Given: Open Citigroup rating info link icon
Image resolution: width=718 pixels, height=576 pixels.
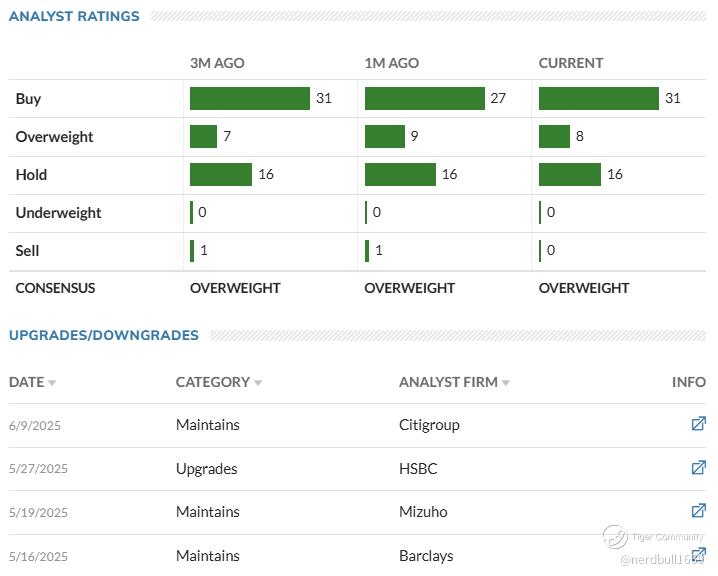Looking at the screenshot, I should [x=698, y=424].
